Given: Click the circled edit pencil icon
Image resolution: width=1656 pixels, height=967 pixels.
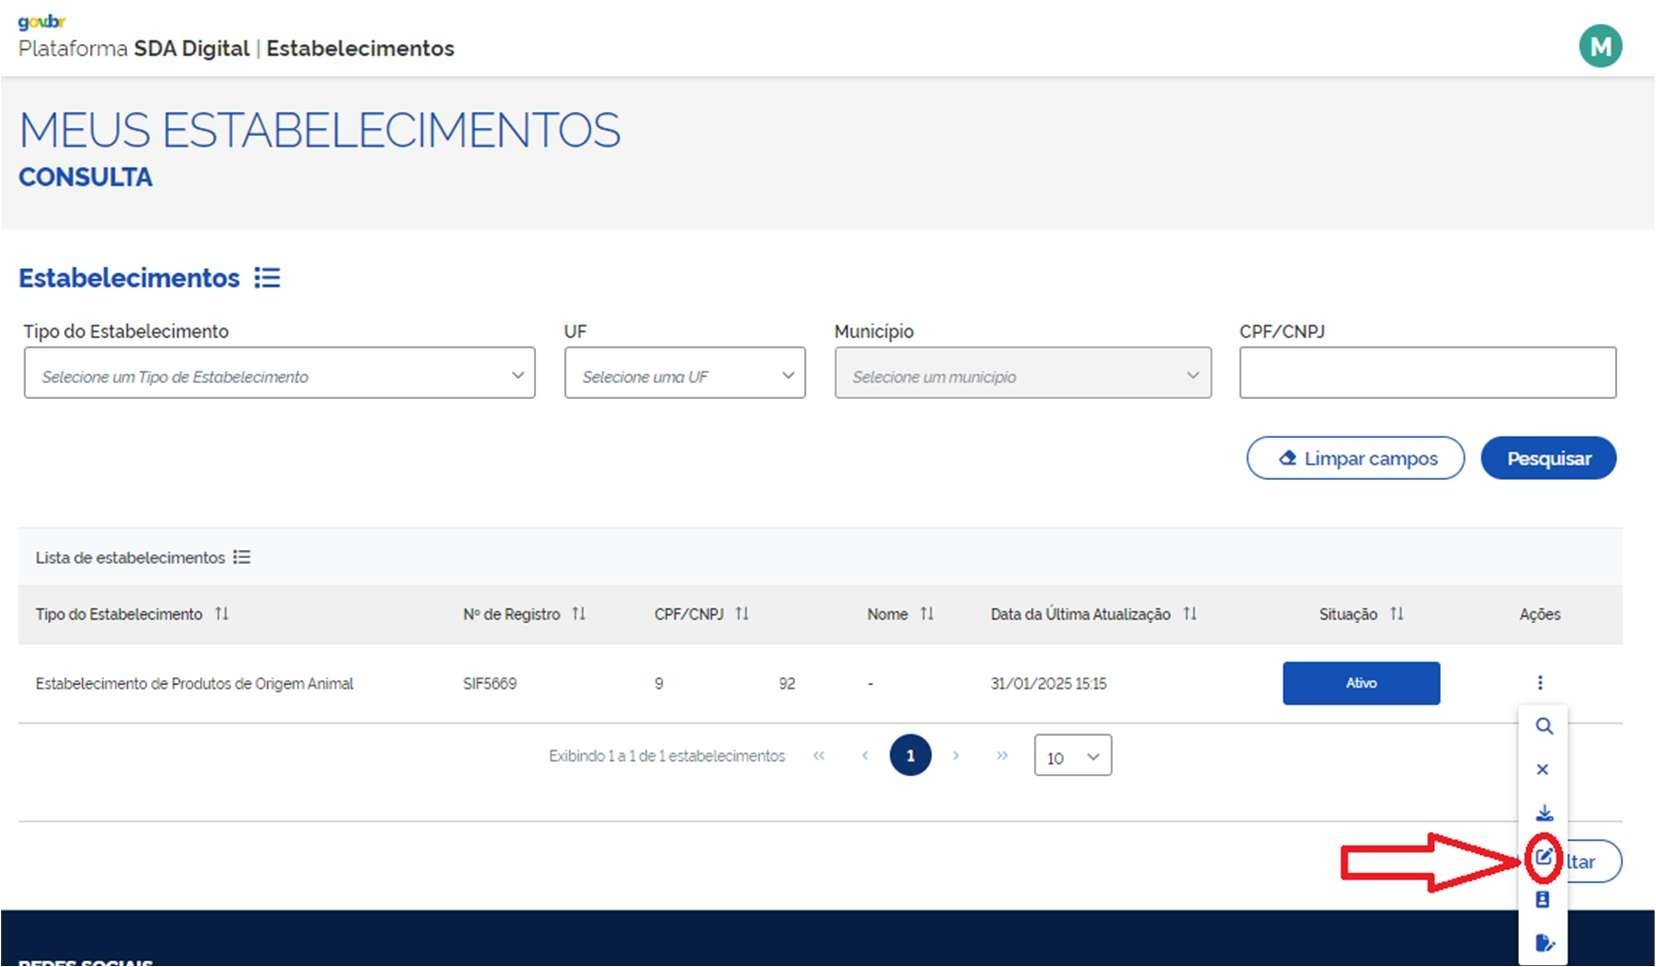Looking at the screenshot, I should tap(1543, 857).
